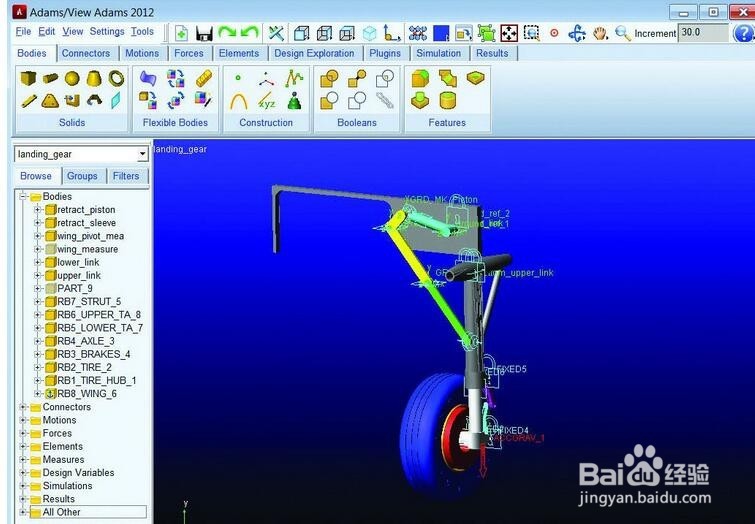The height and width of the screenshot is (524, 755).
Task: Select the hand pan tool
Action: 600,33
